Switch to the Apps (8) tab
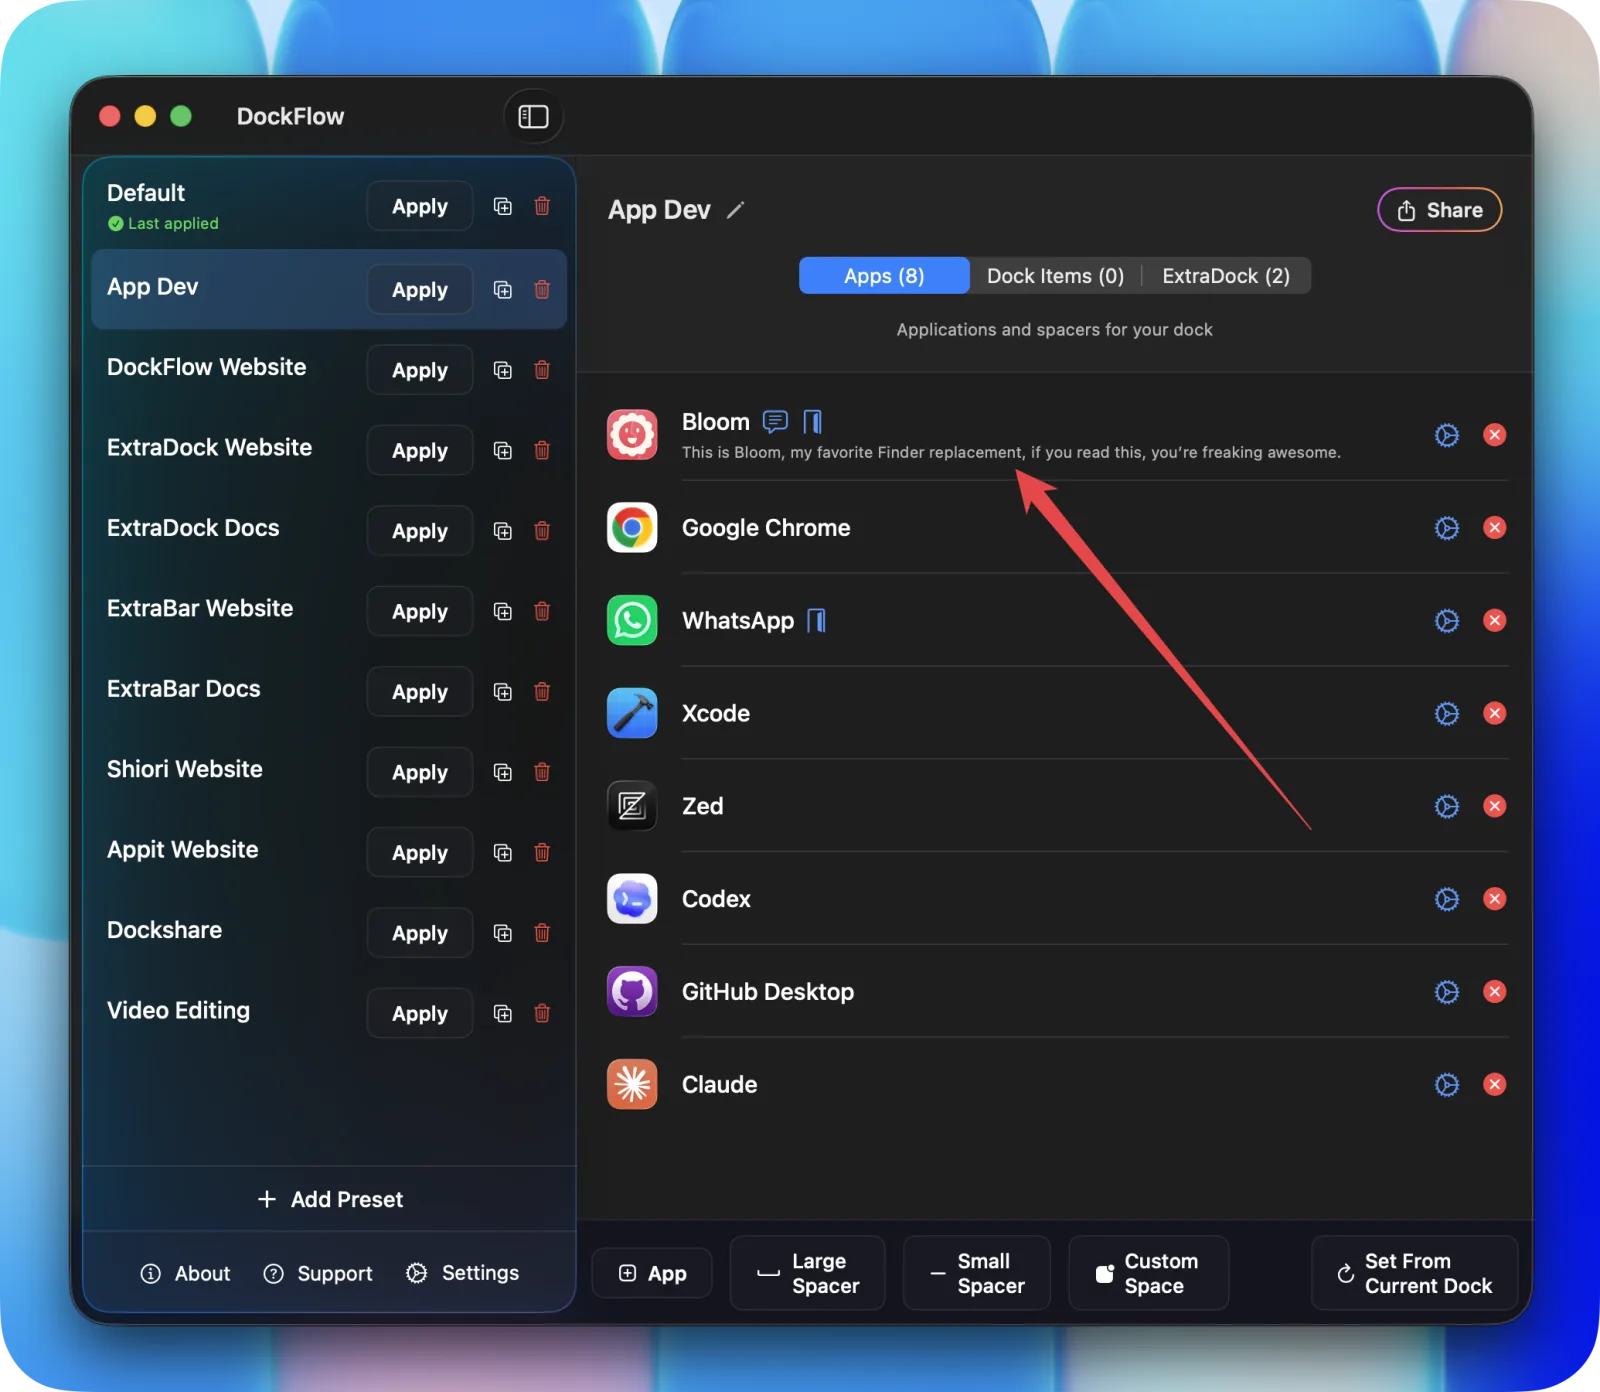Viewport: 1600px width, 1392px height. (884, 276)
